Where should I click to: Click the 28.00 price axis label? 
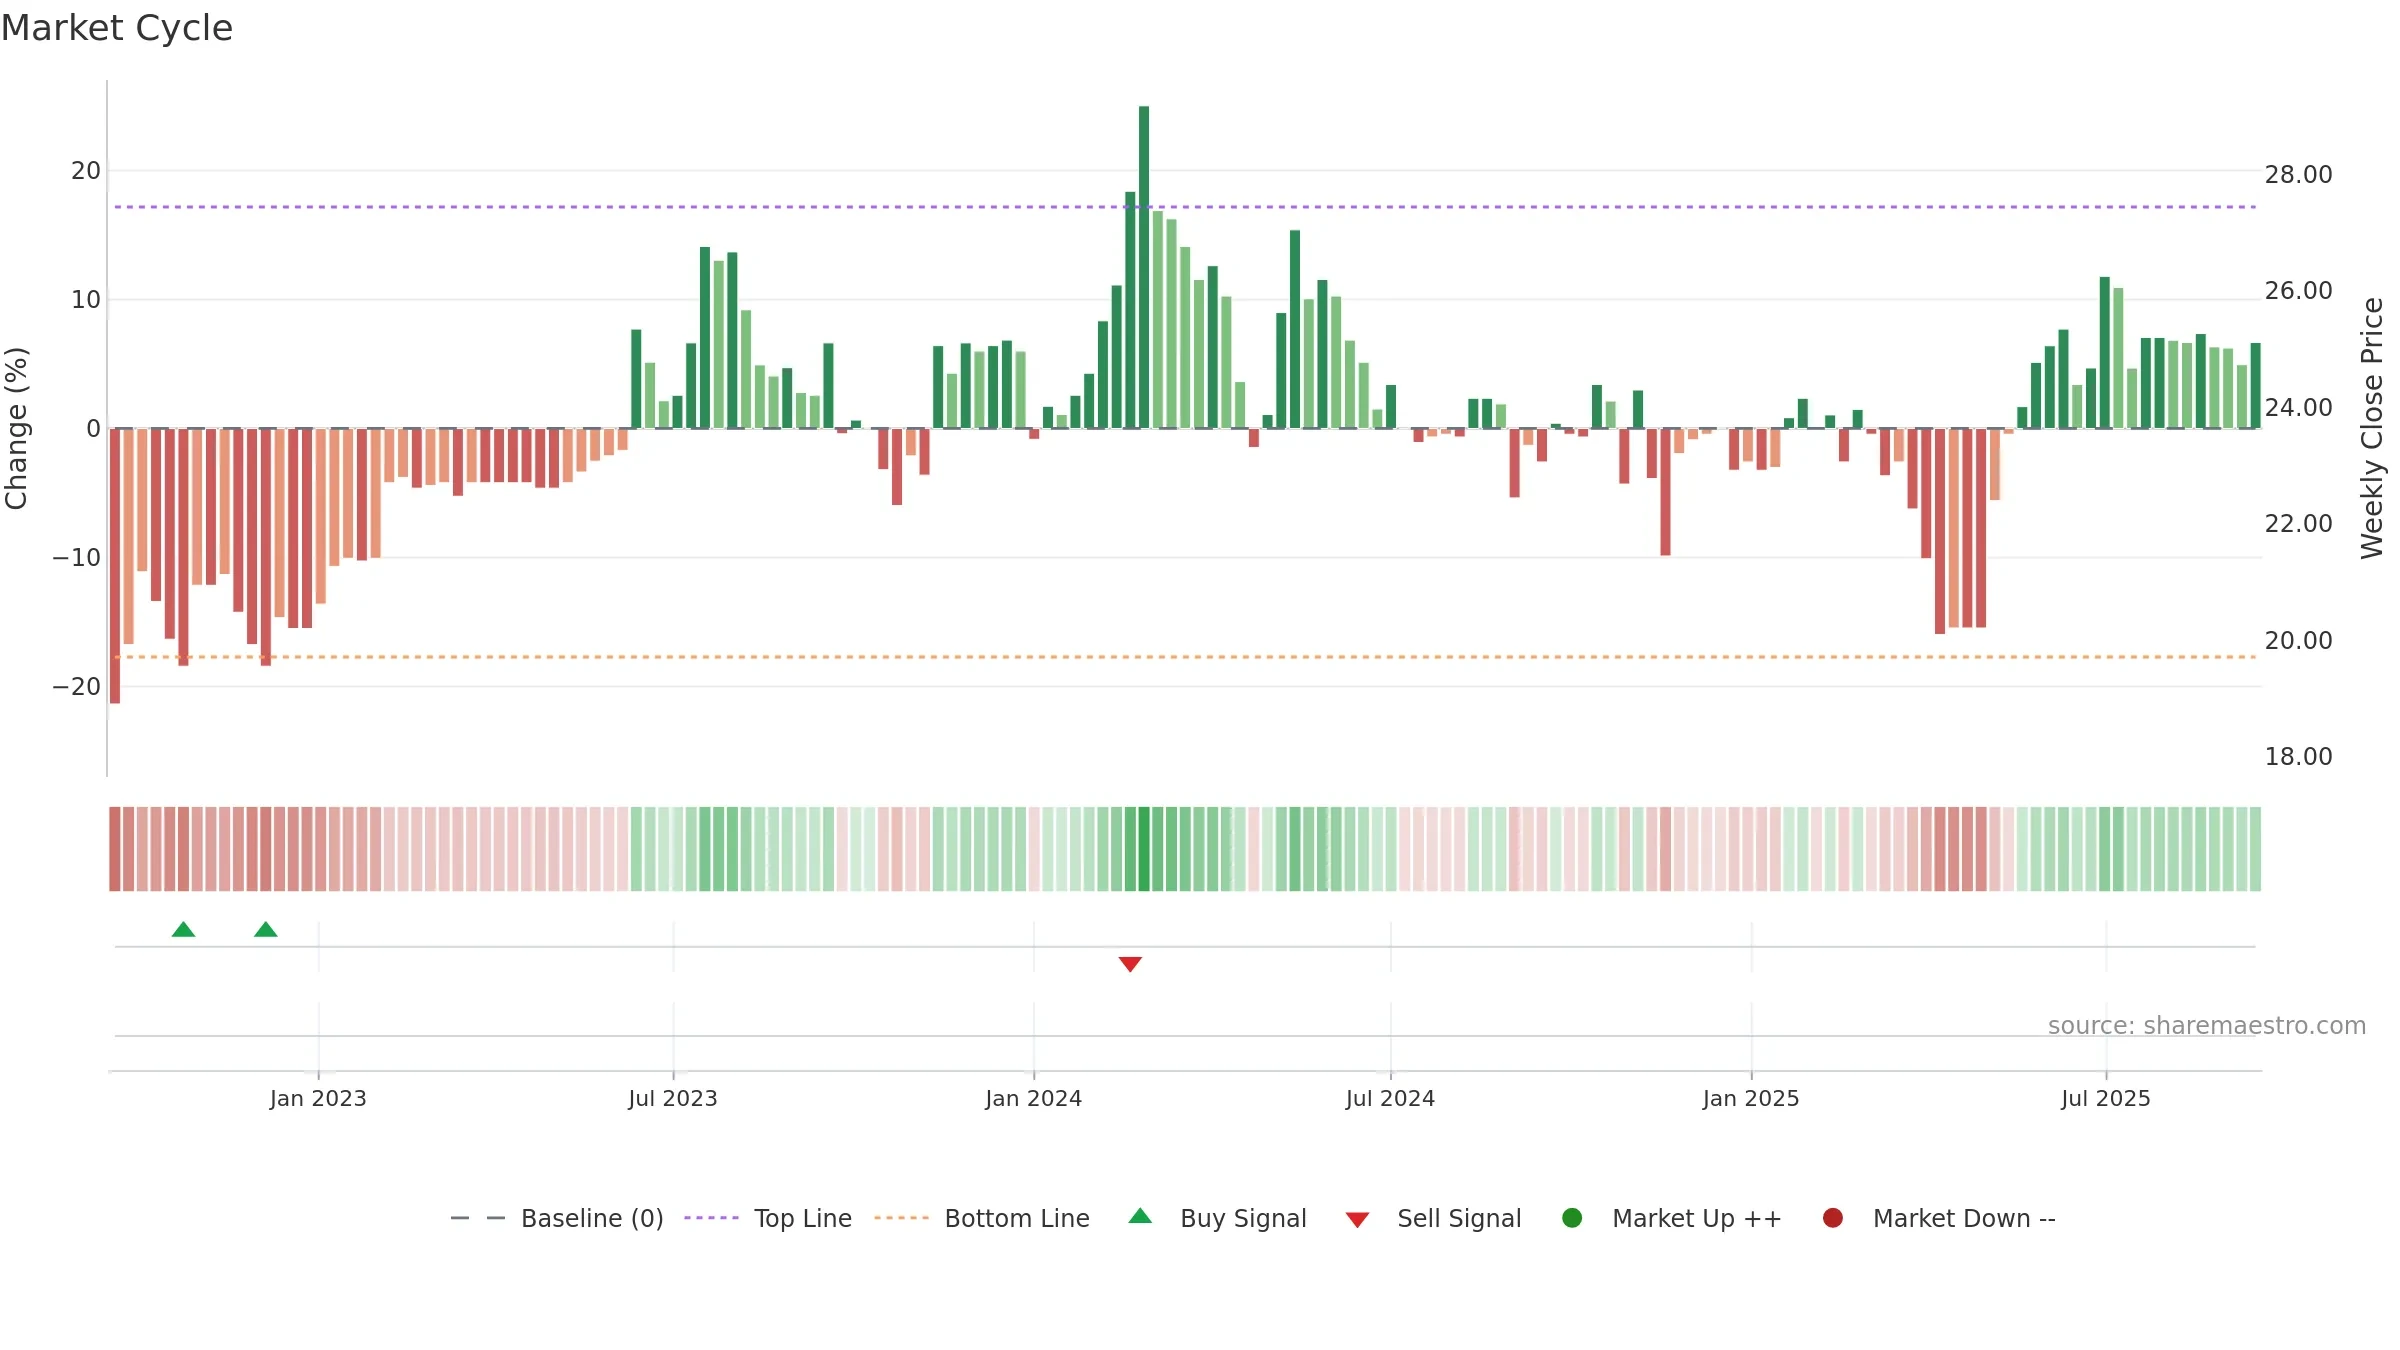(x=2299, y=175)
